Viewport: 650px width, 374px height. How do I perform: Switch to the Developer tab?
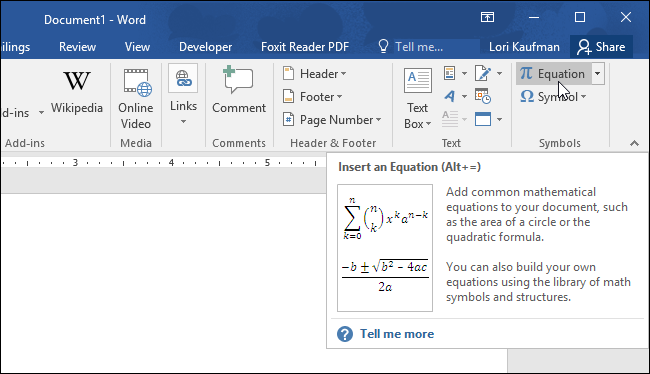tap(205, 46)
